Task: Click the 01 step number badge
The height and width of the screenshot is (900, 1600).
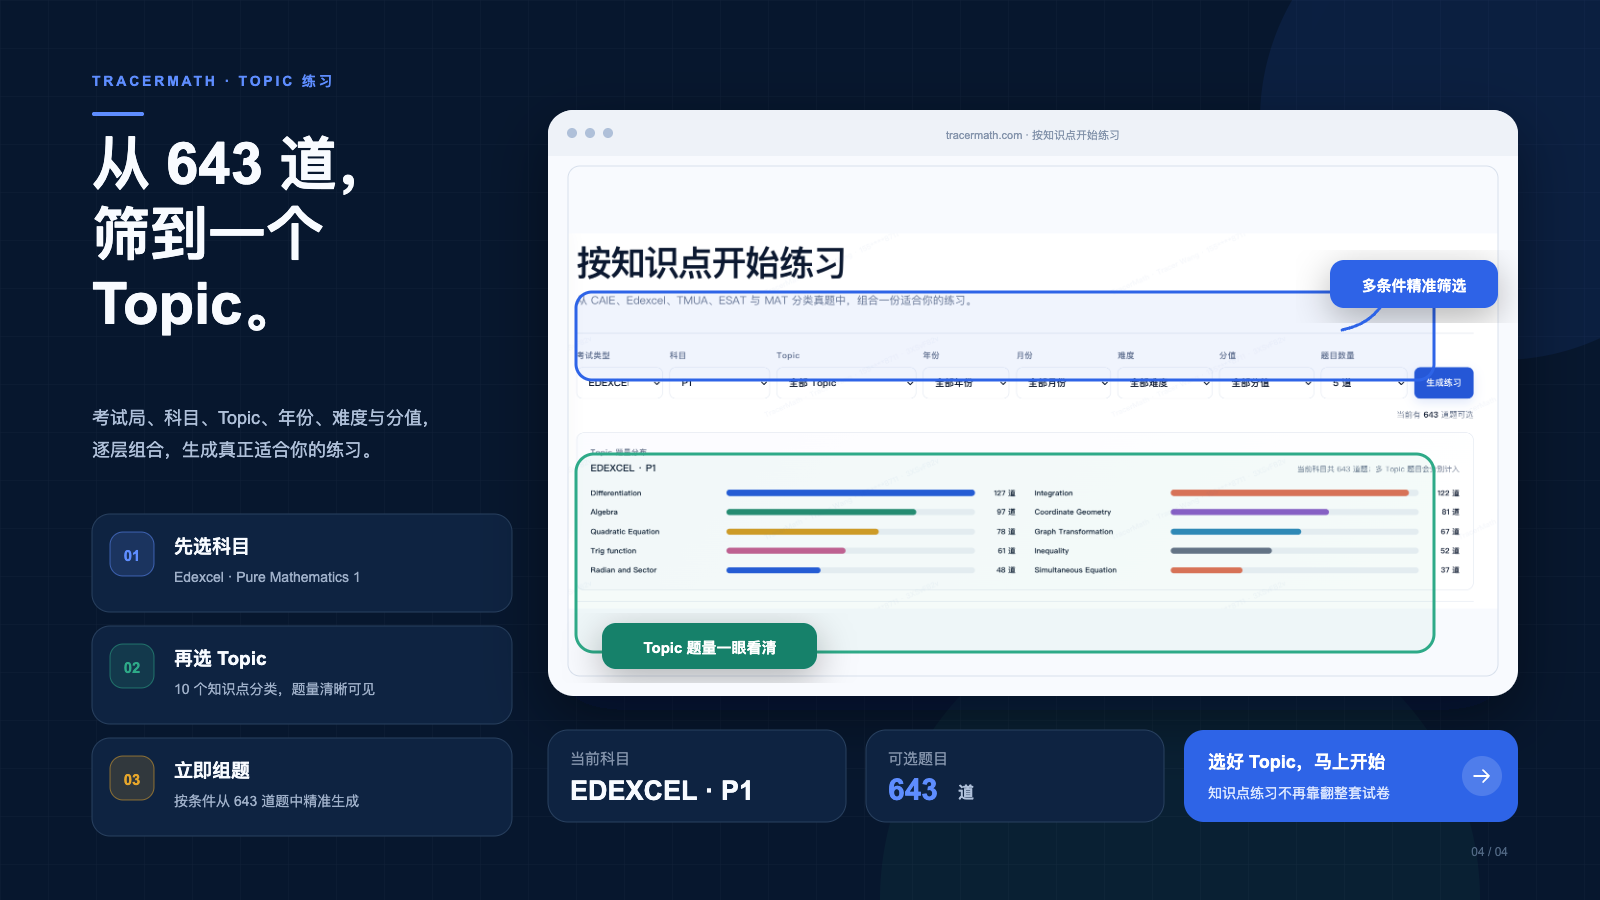Action: point(132,556)
